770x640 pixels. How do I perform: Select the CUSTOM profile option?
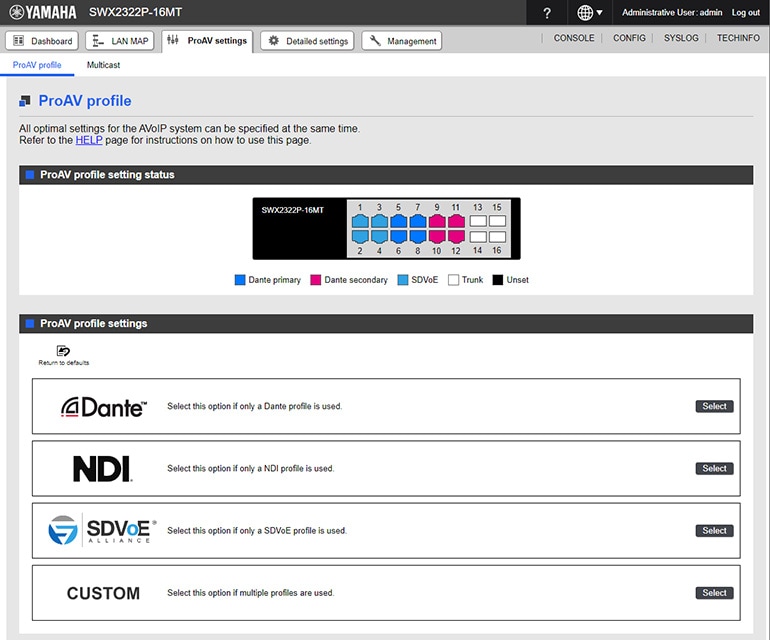[x=714, y=593]
